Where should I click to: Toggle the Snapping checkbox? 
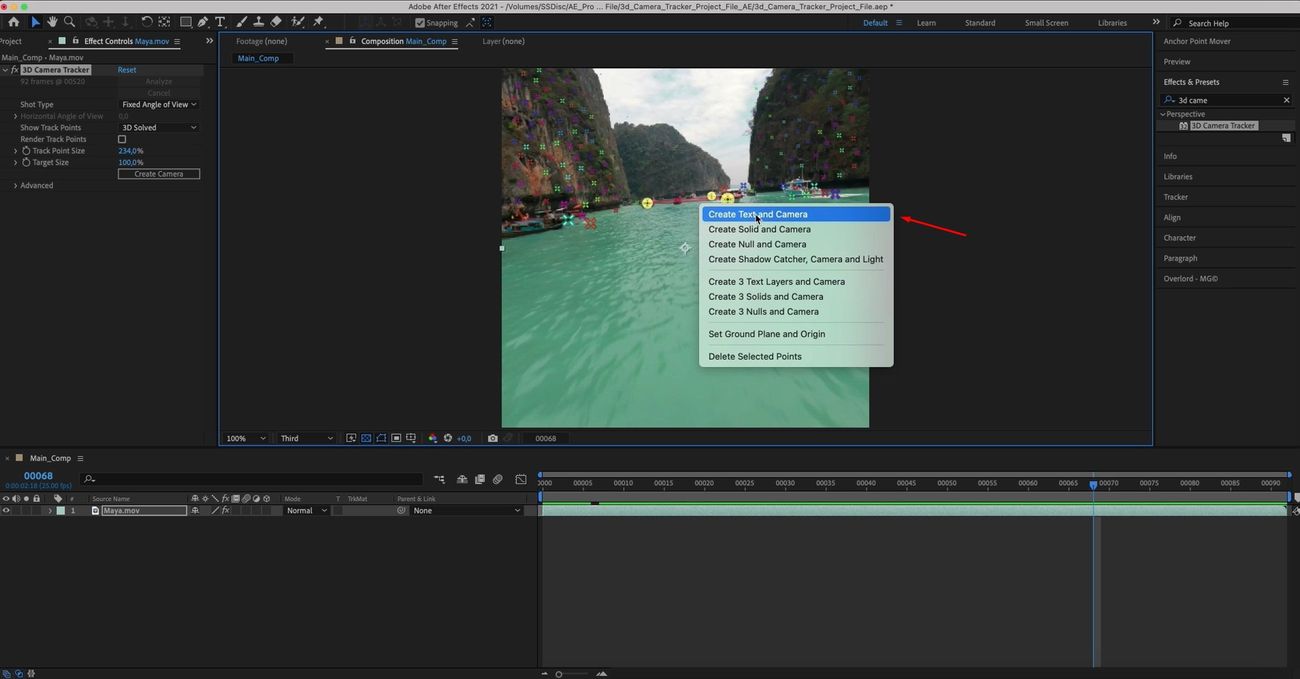click(x=420, y=23)
